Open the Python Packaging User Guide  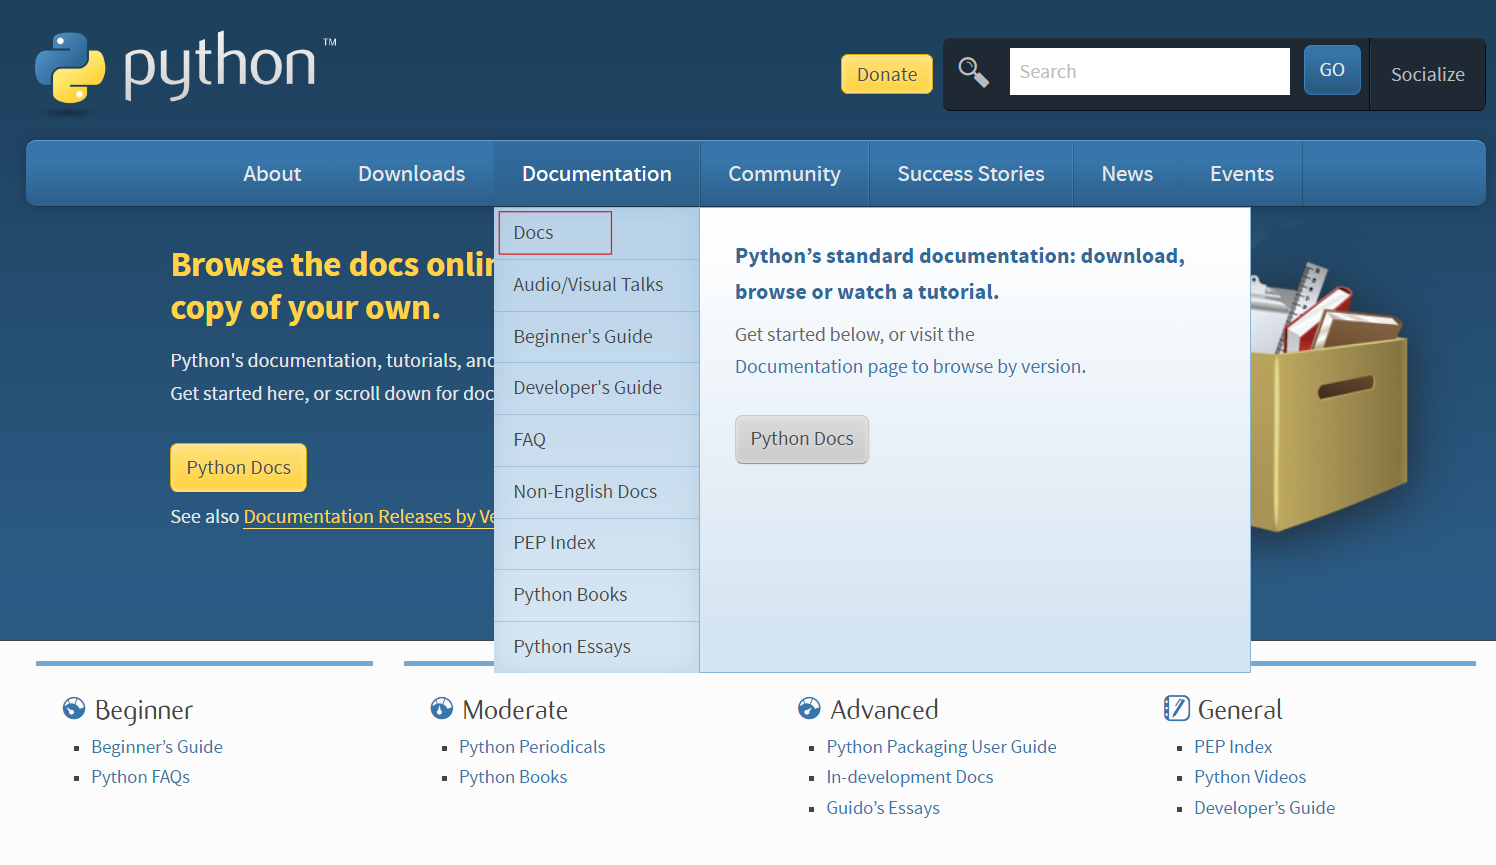[941, 746]
